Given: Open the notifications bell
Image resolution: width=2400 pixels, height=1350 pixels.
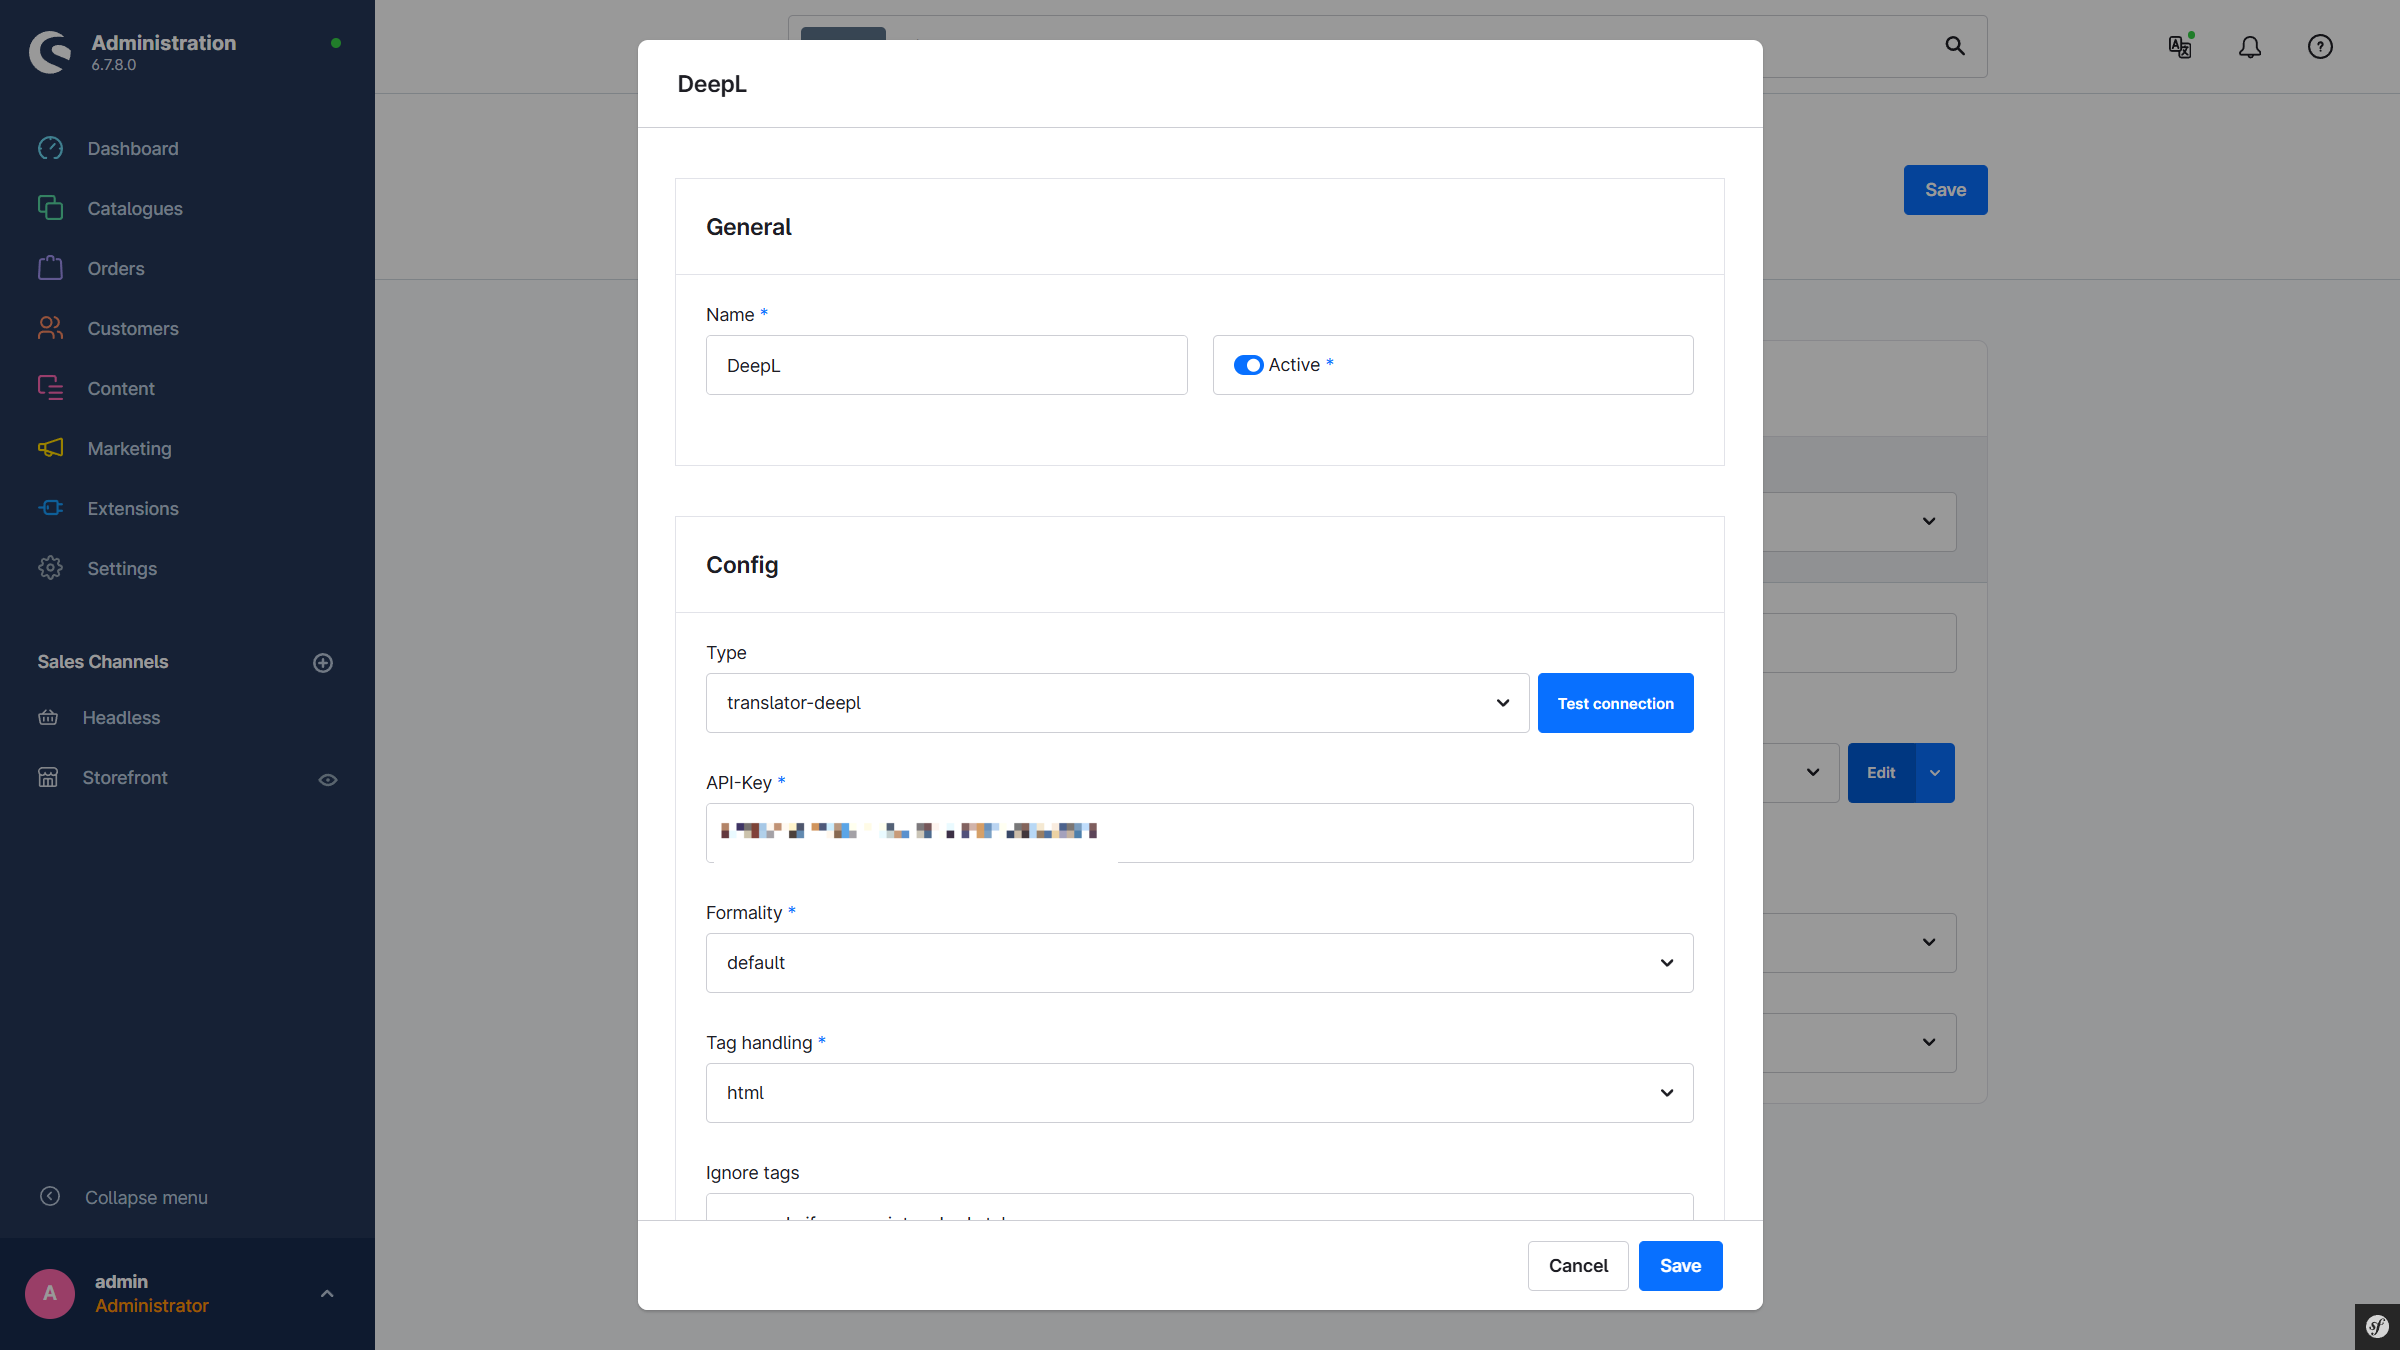Looking at the screenshot, I should (x=2249, y=46).
